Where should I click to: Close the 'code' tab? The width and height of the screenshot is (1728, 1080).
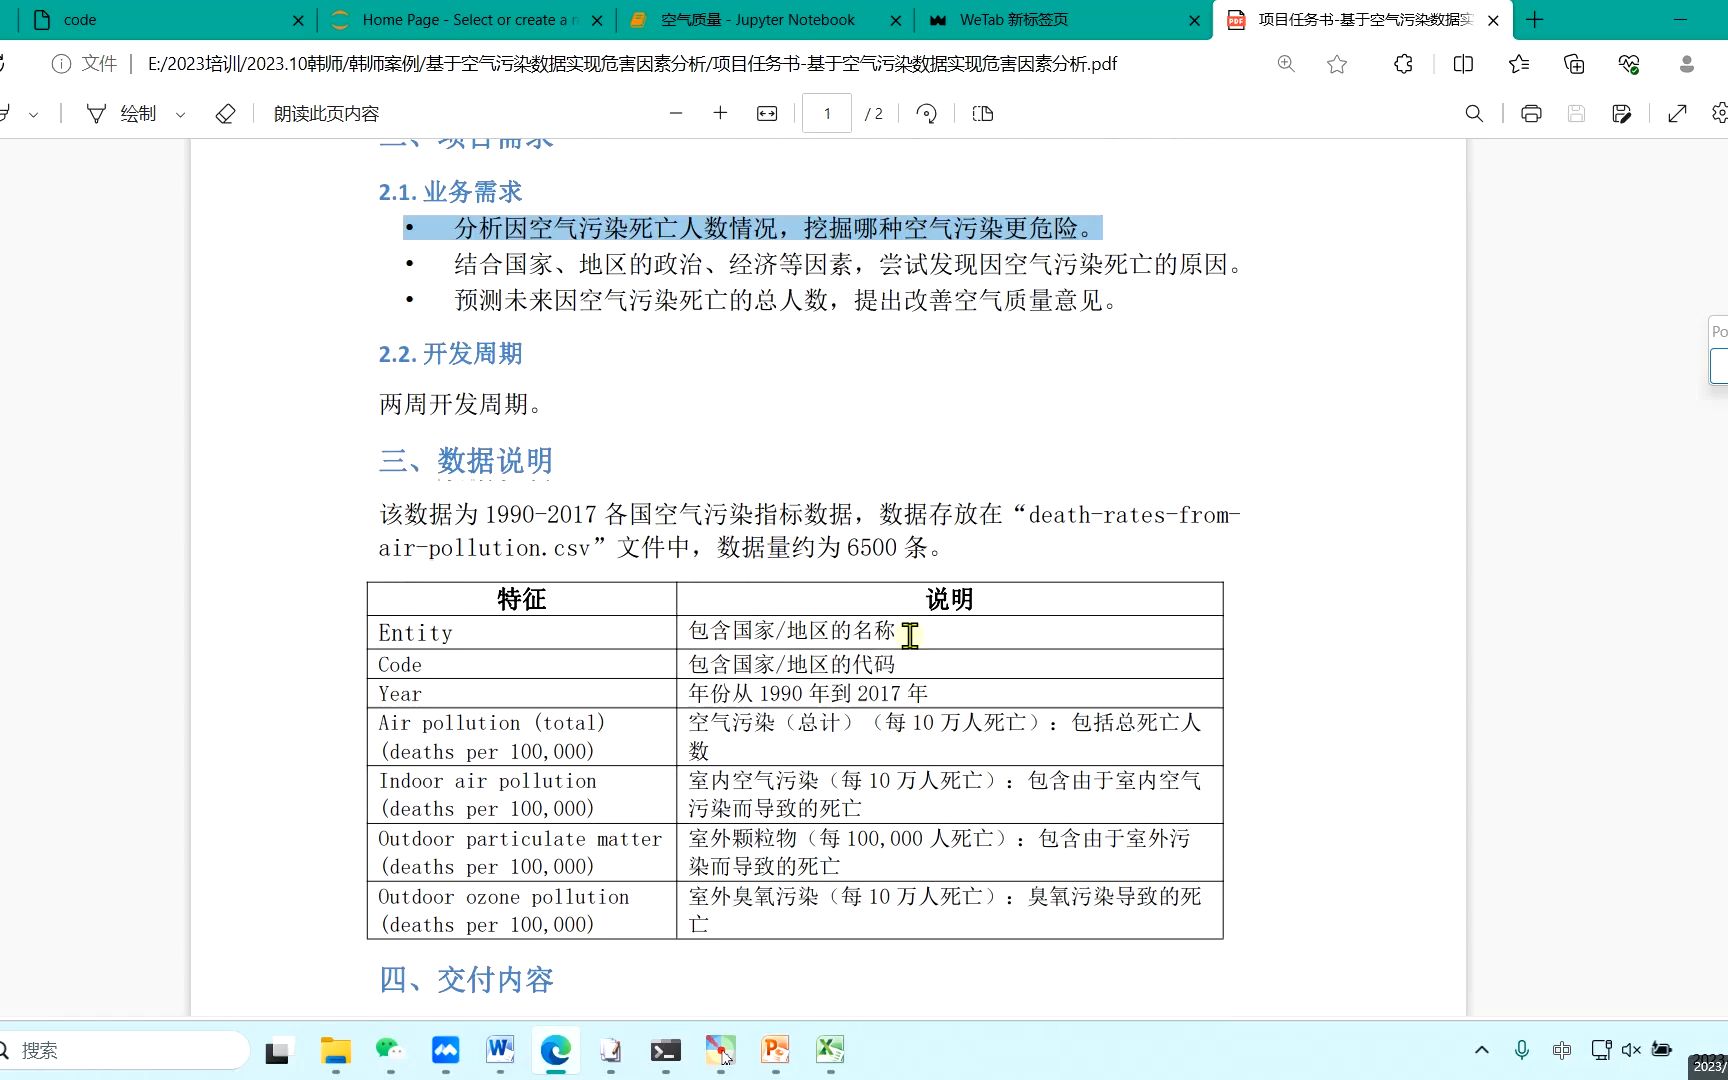298,20
